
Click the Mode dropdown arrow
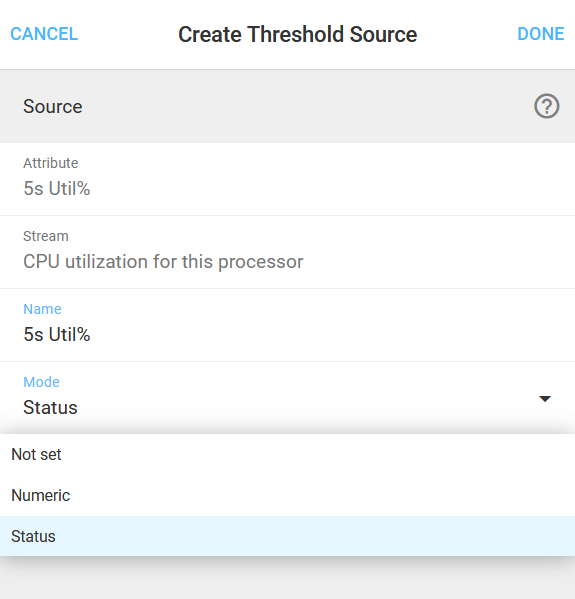coord(544,399)
